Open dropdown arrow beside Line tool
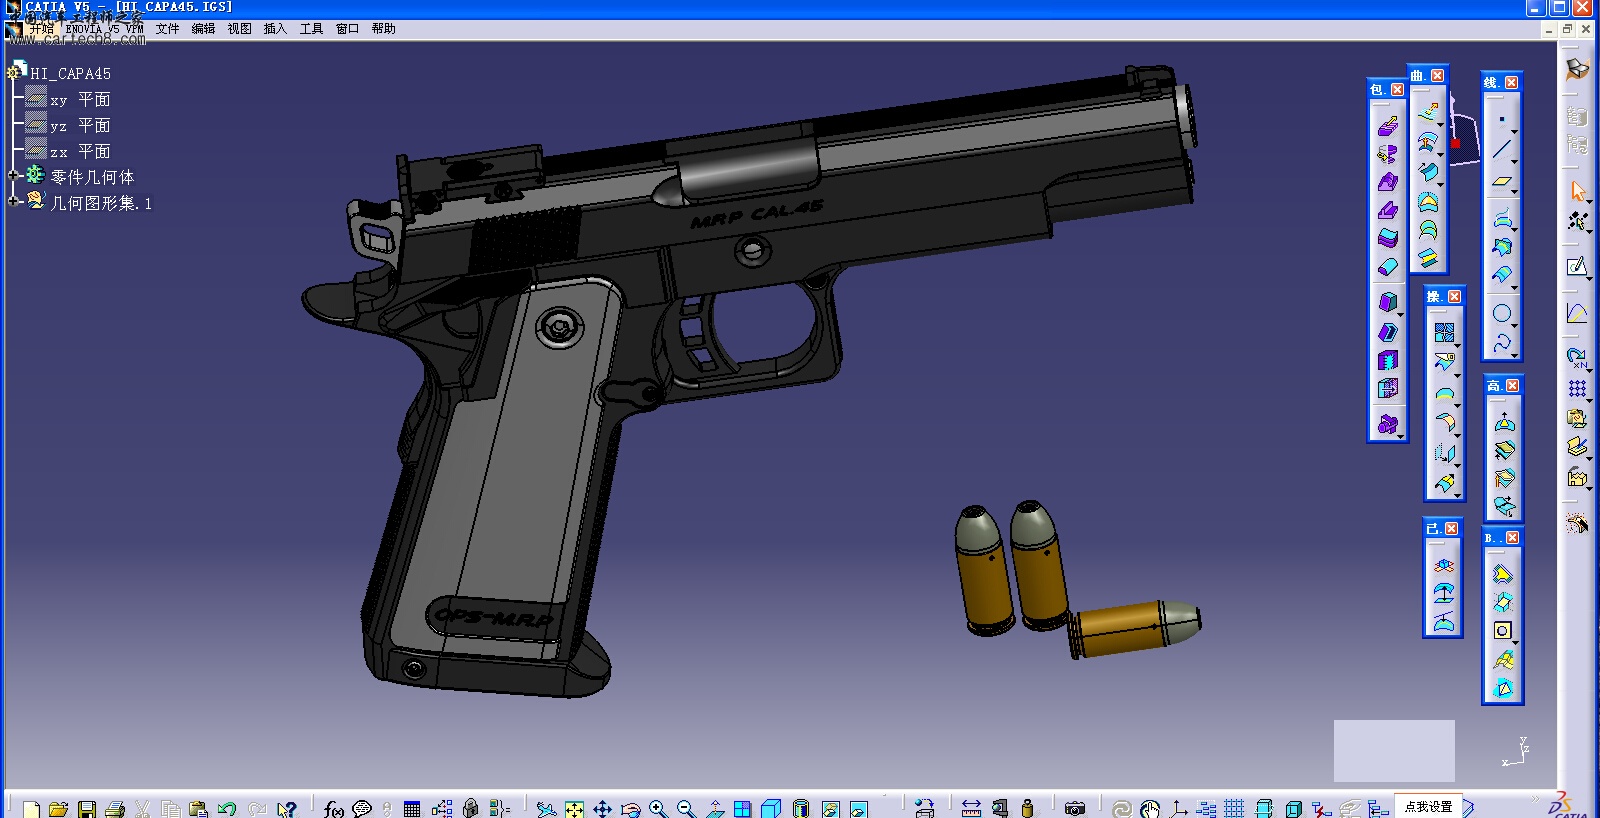 (1514, 161)
